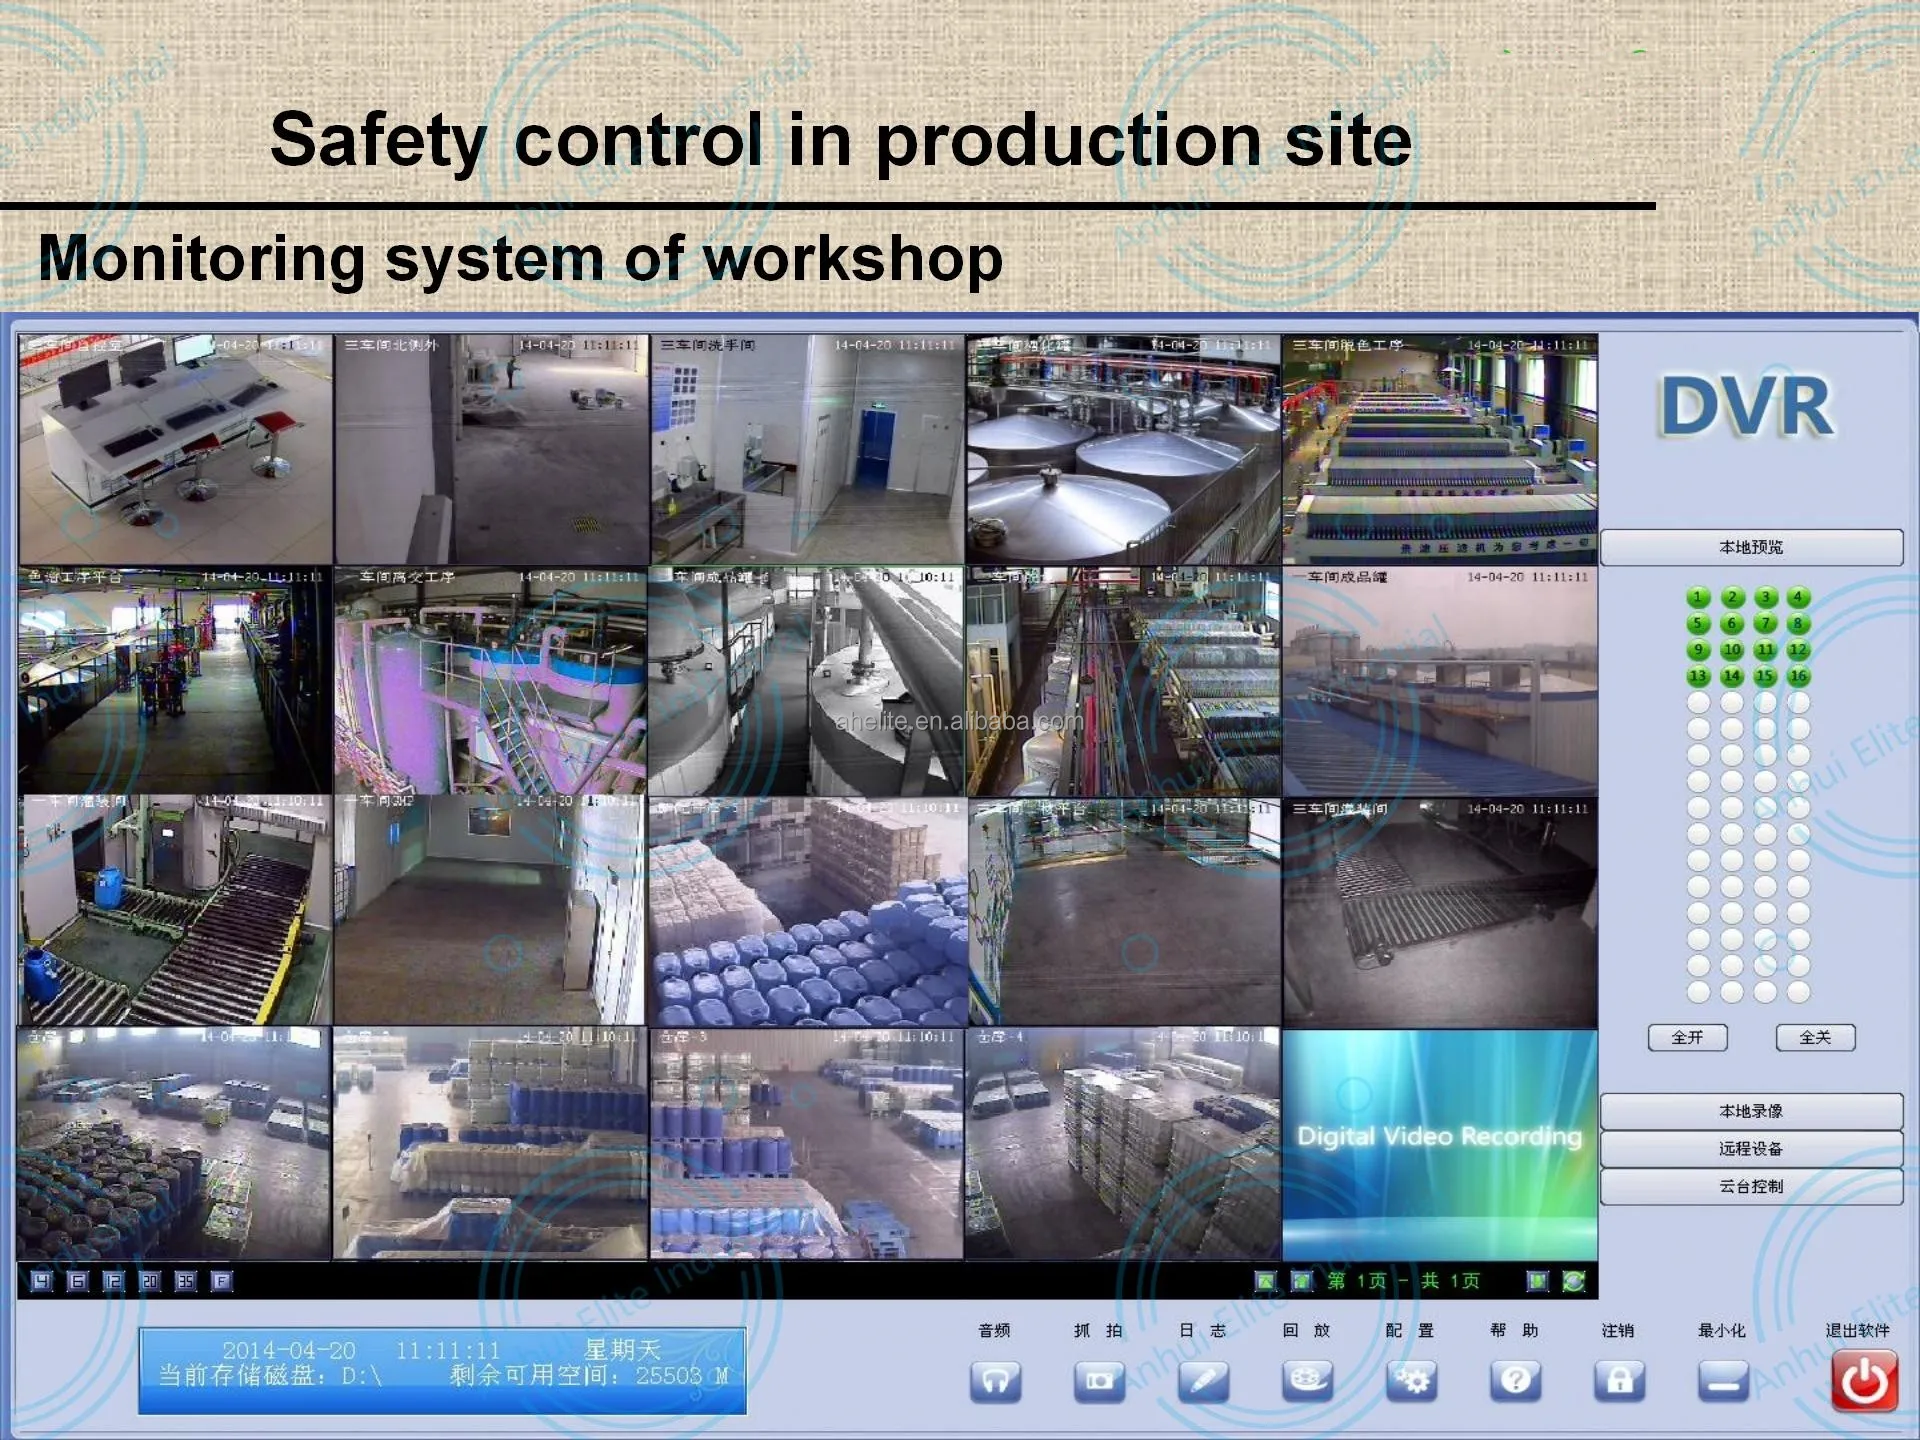Click the audio (音频) headphone icon
Image resolution: width=1920 pixels, height=1440 pixels.
(x=995, y=1381)
